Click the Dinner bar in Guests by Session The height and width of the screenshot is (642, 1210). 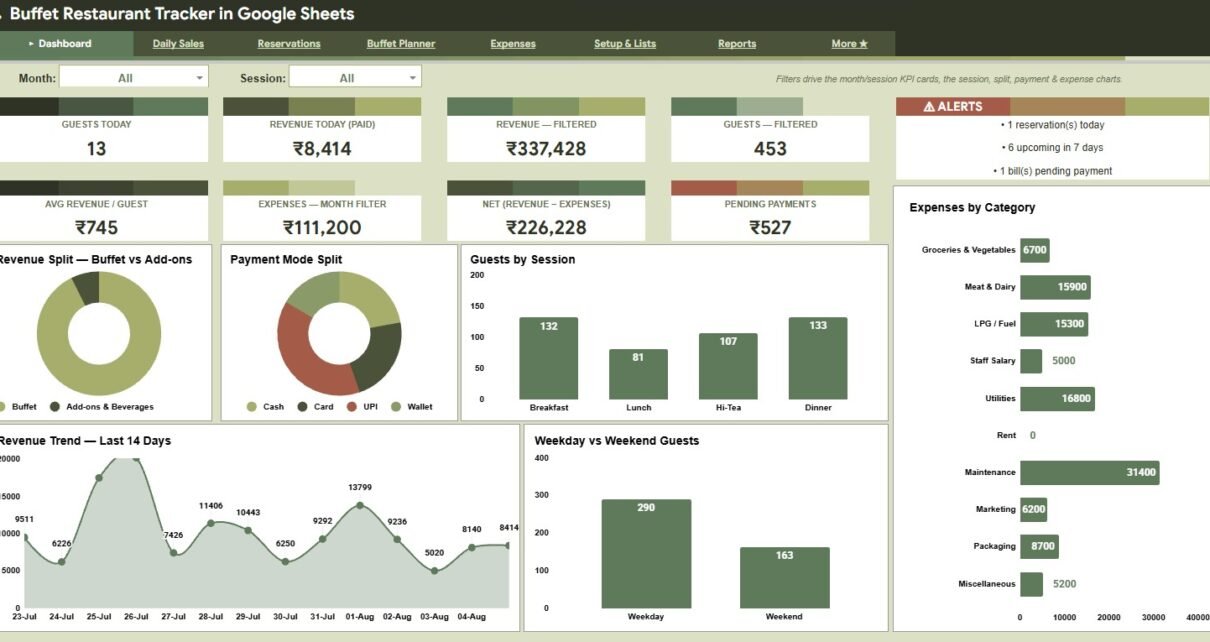[818, 358]
